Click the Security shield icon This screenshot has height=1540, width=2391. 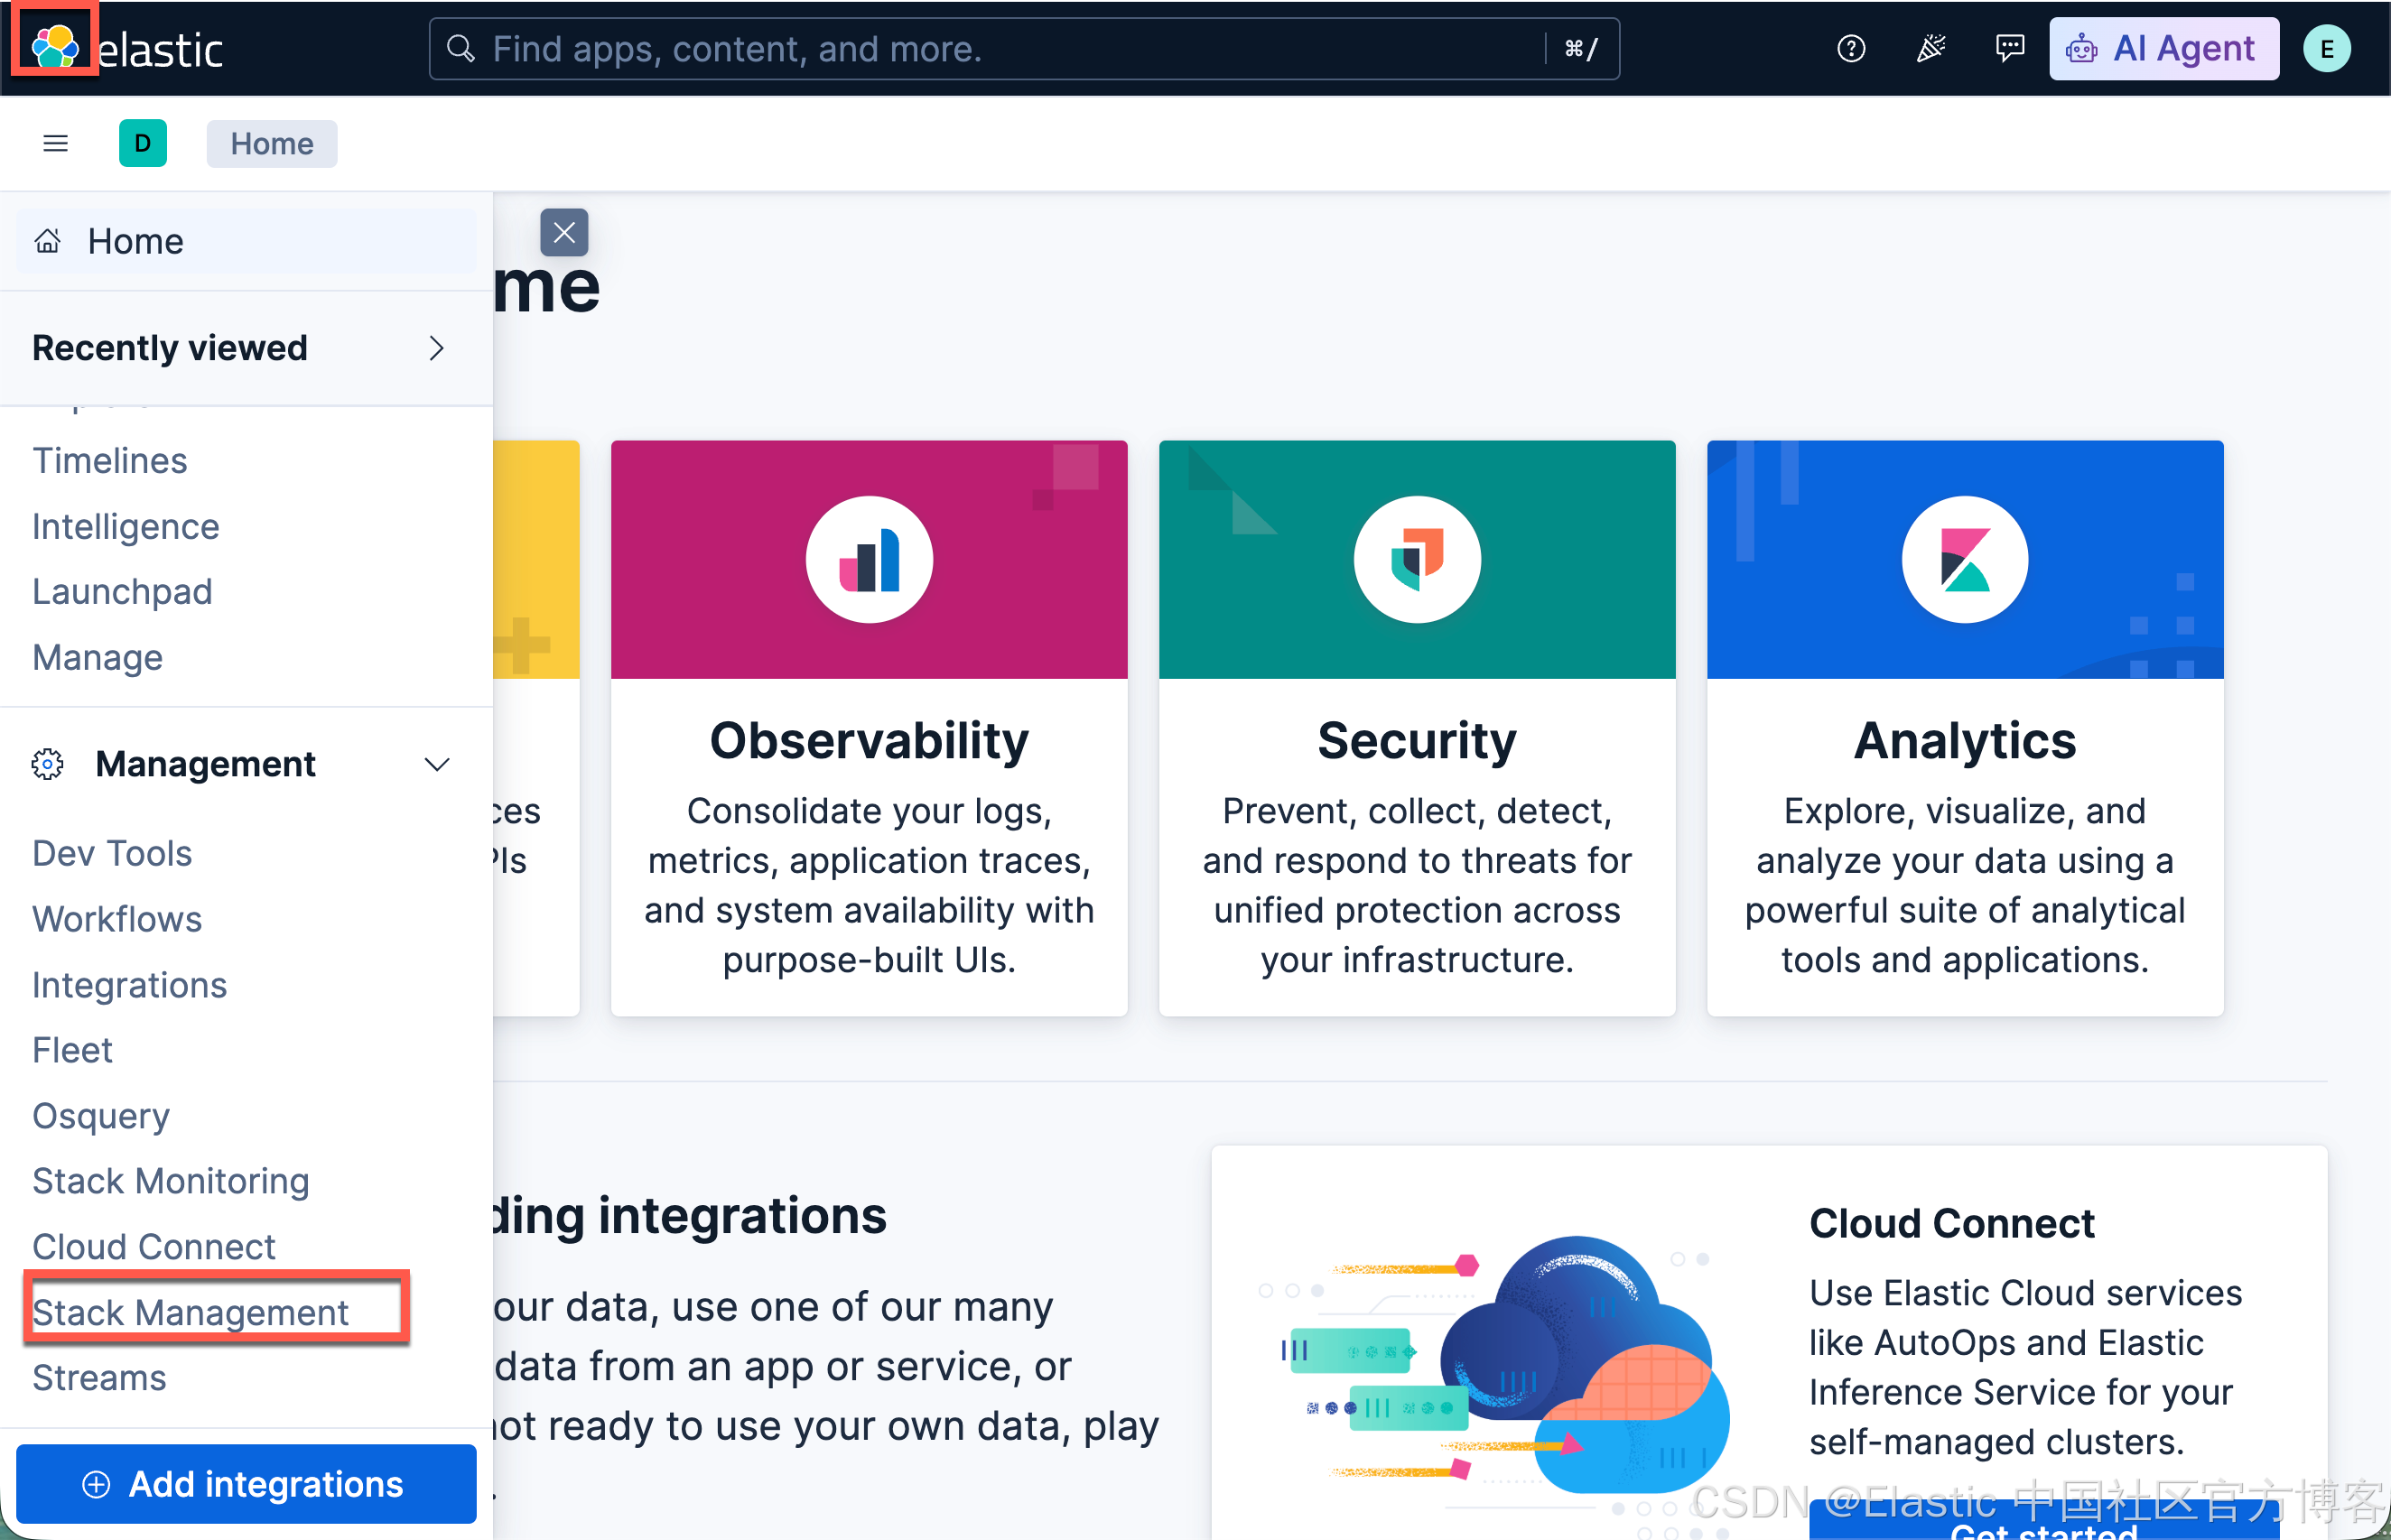[1417, 559]
